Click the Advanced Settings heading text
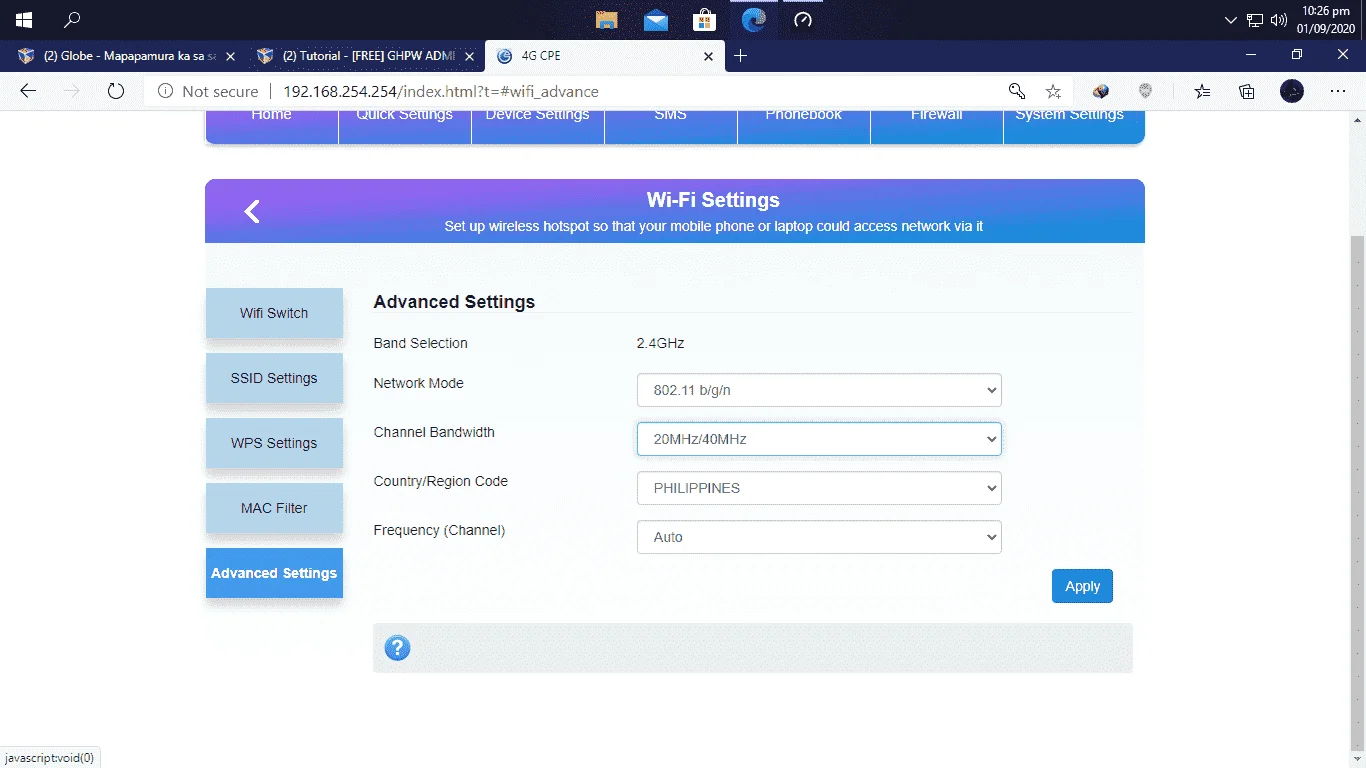This screenshot has height=768, width=1366. point(454,302)
